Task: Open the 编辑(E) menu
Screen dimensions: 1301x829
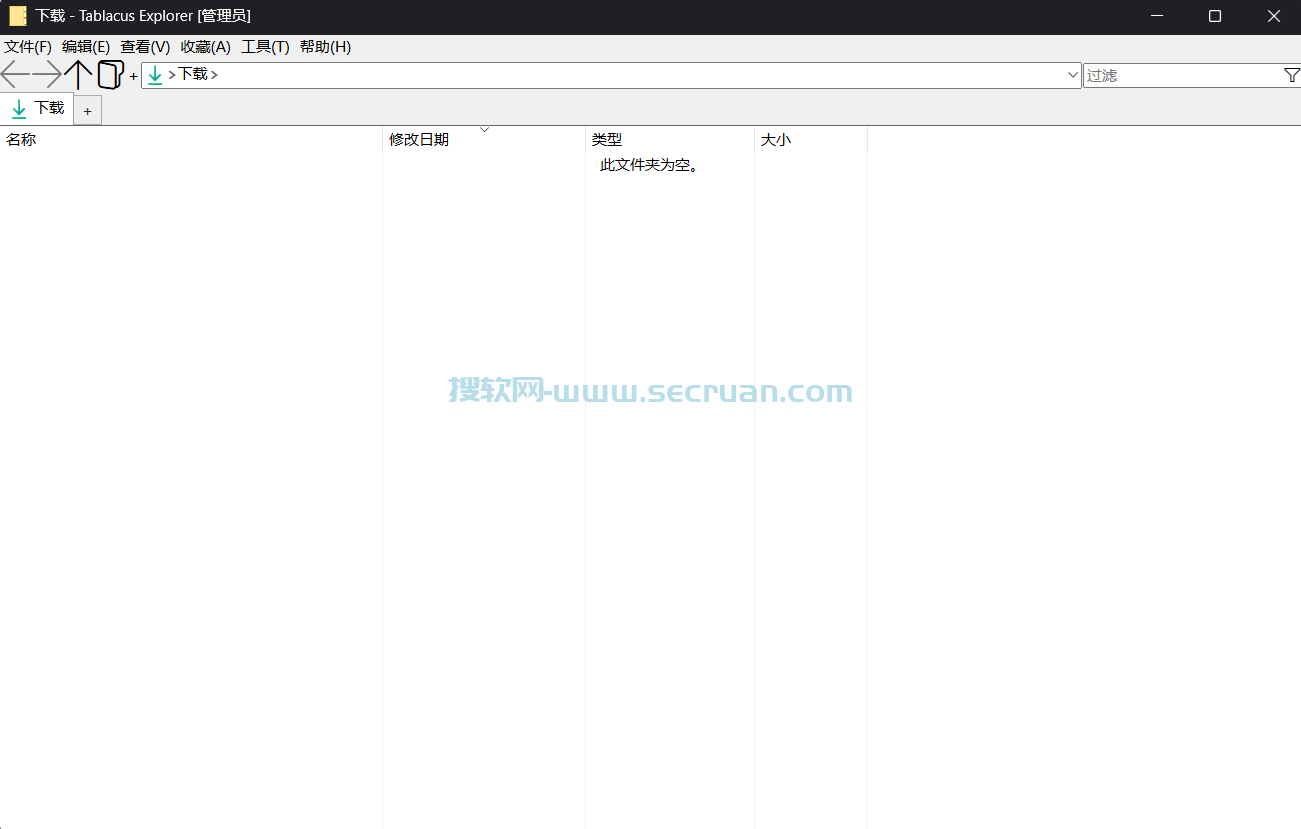Action: (x=86, y=47)
